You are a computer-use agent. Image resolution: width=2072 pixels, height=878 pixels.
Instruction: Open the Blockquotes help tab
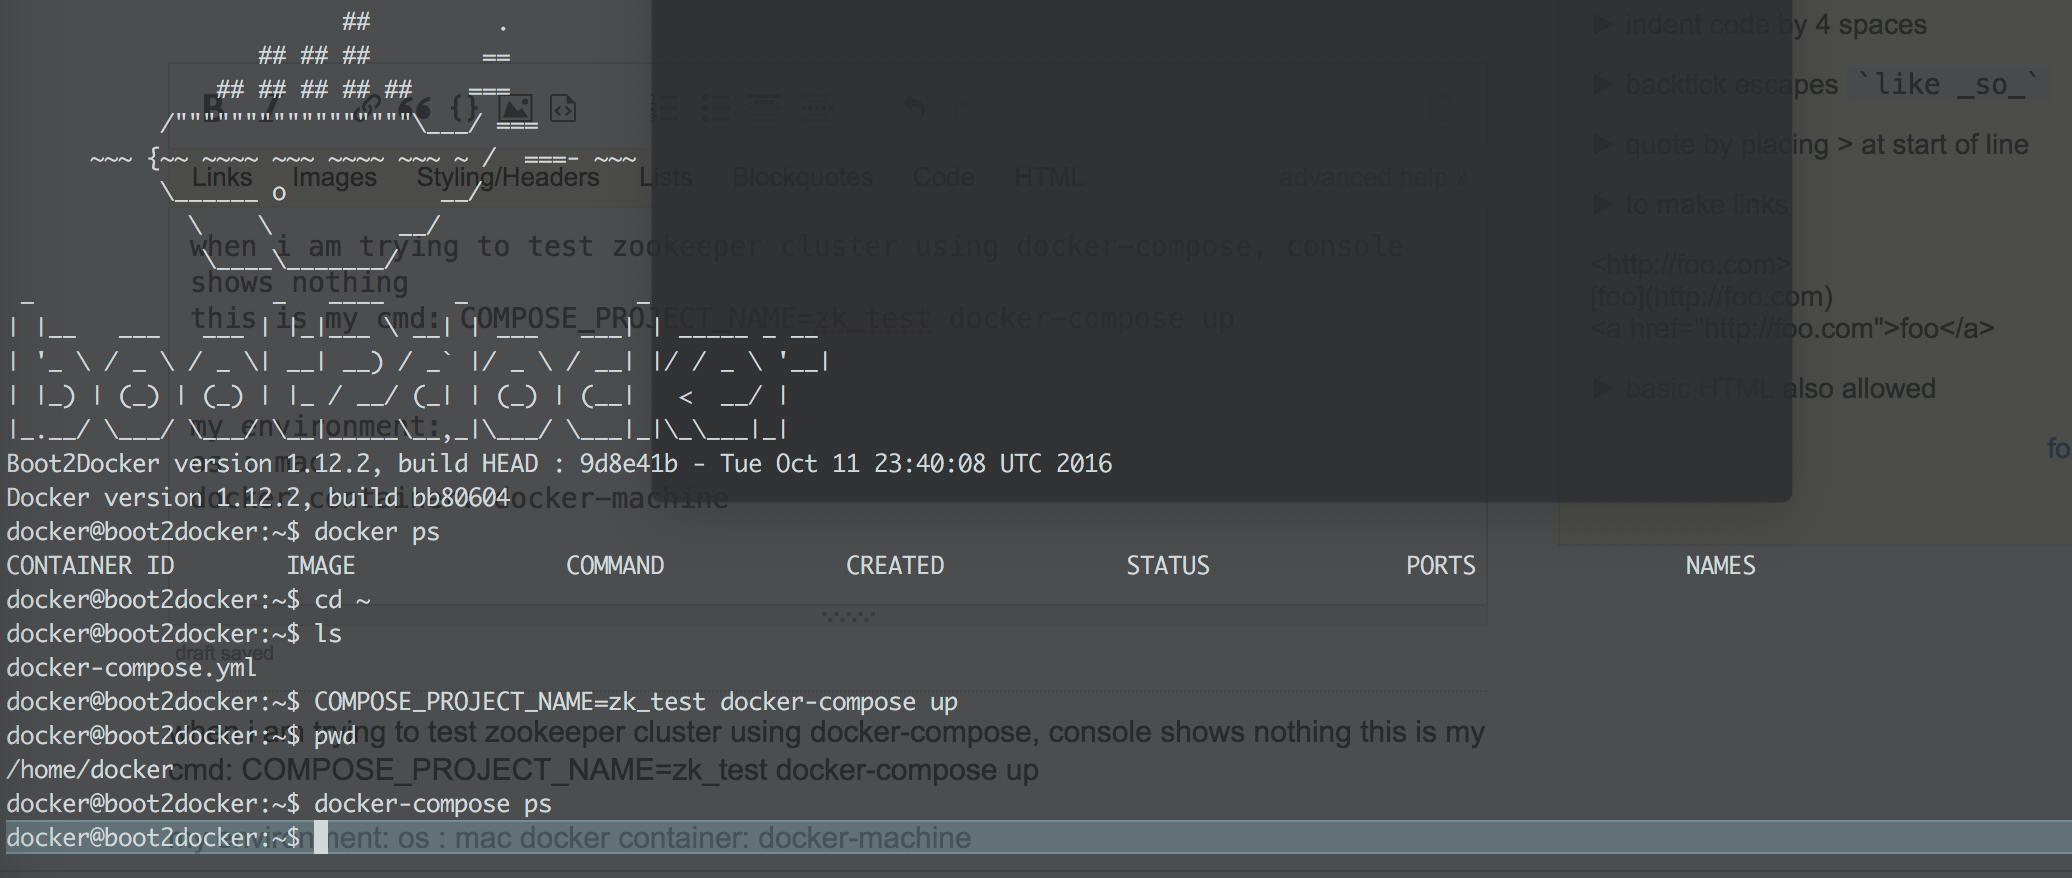[803, 177]
